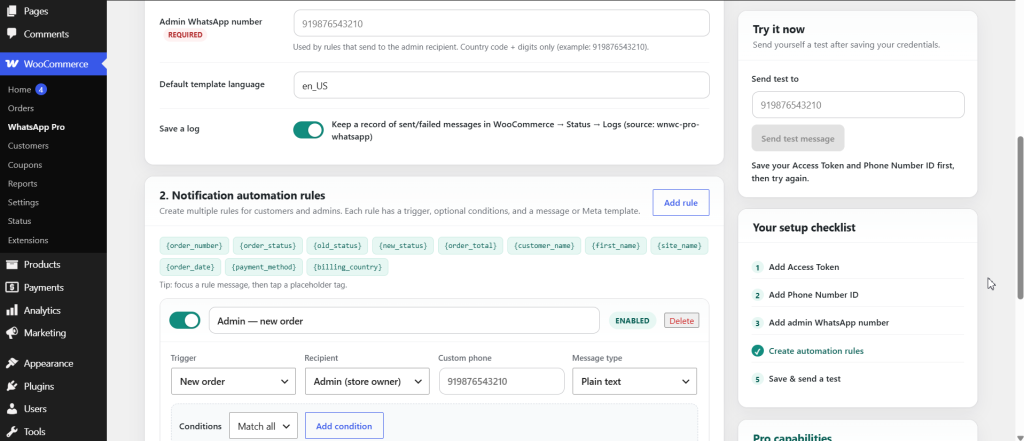Click the Custom phone input field
Screen dimensions: 1024x441
tap(502, 382)
